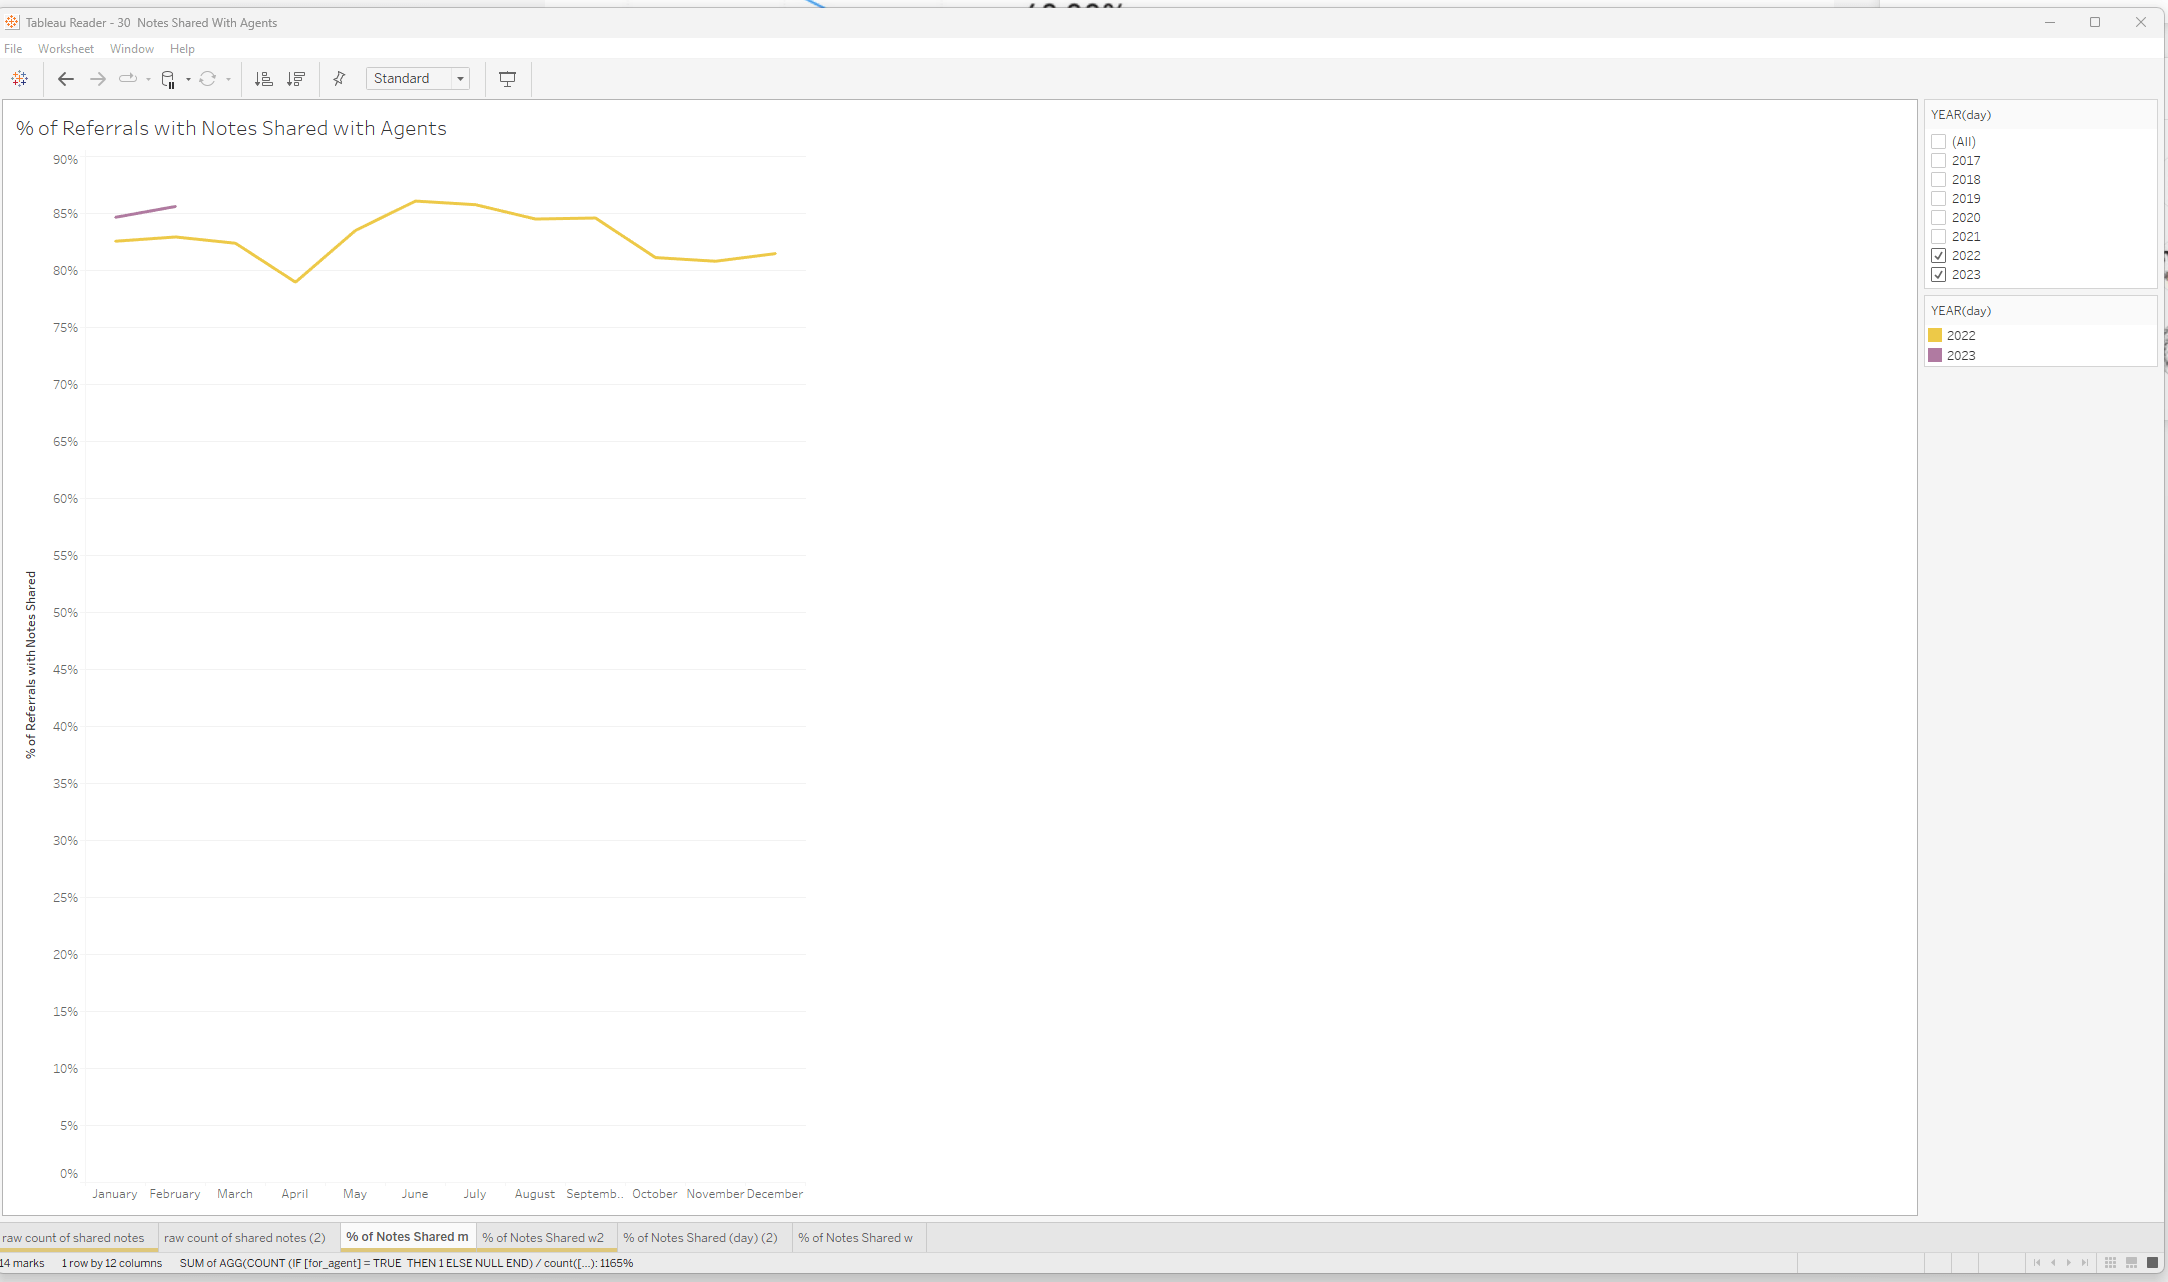Click the 2023 purple legend swatch
This screenshot has height=1282, width=2168.
(x=1935, y=356)
